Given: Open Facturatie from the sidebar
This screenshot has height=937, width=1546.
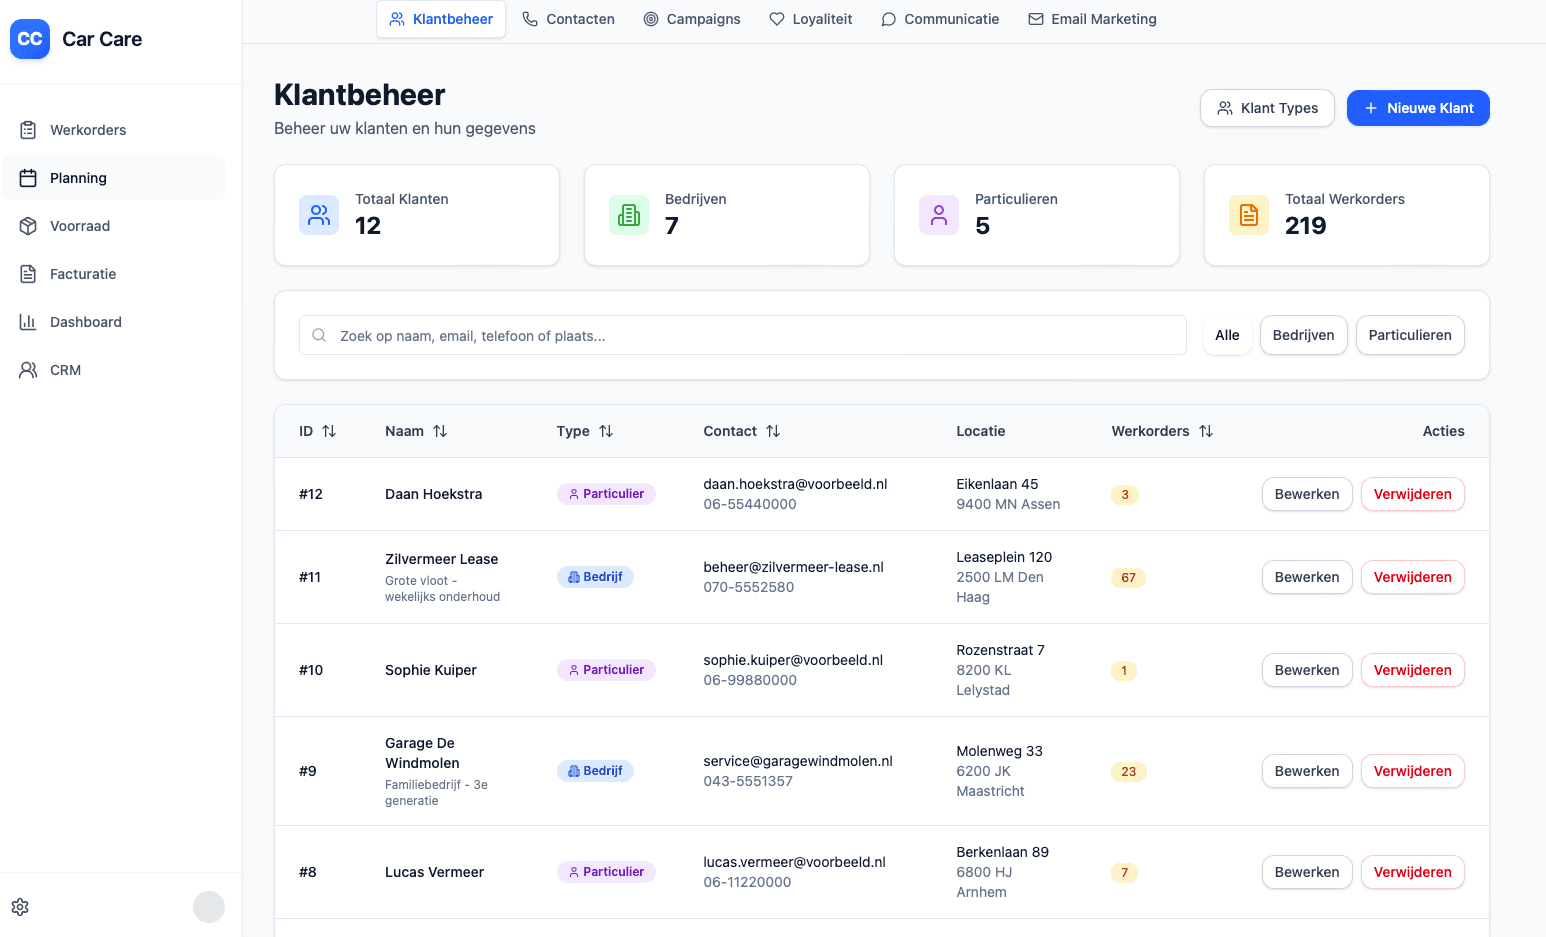Looking at the screenshot, I should point(83,274).
